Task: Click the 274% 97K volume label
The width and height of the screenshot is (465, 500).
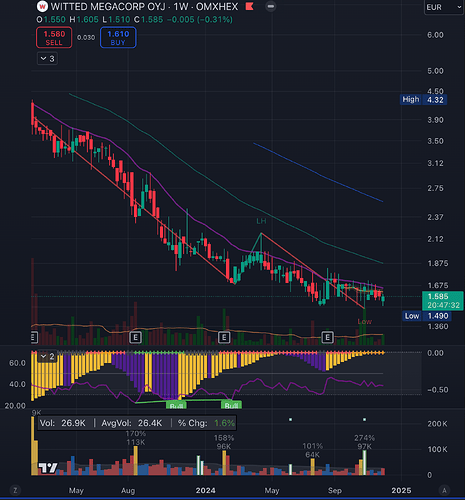Action: (x=364, y=442)
